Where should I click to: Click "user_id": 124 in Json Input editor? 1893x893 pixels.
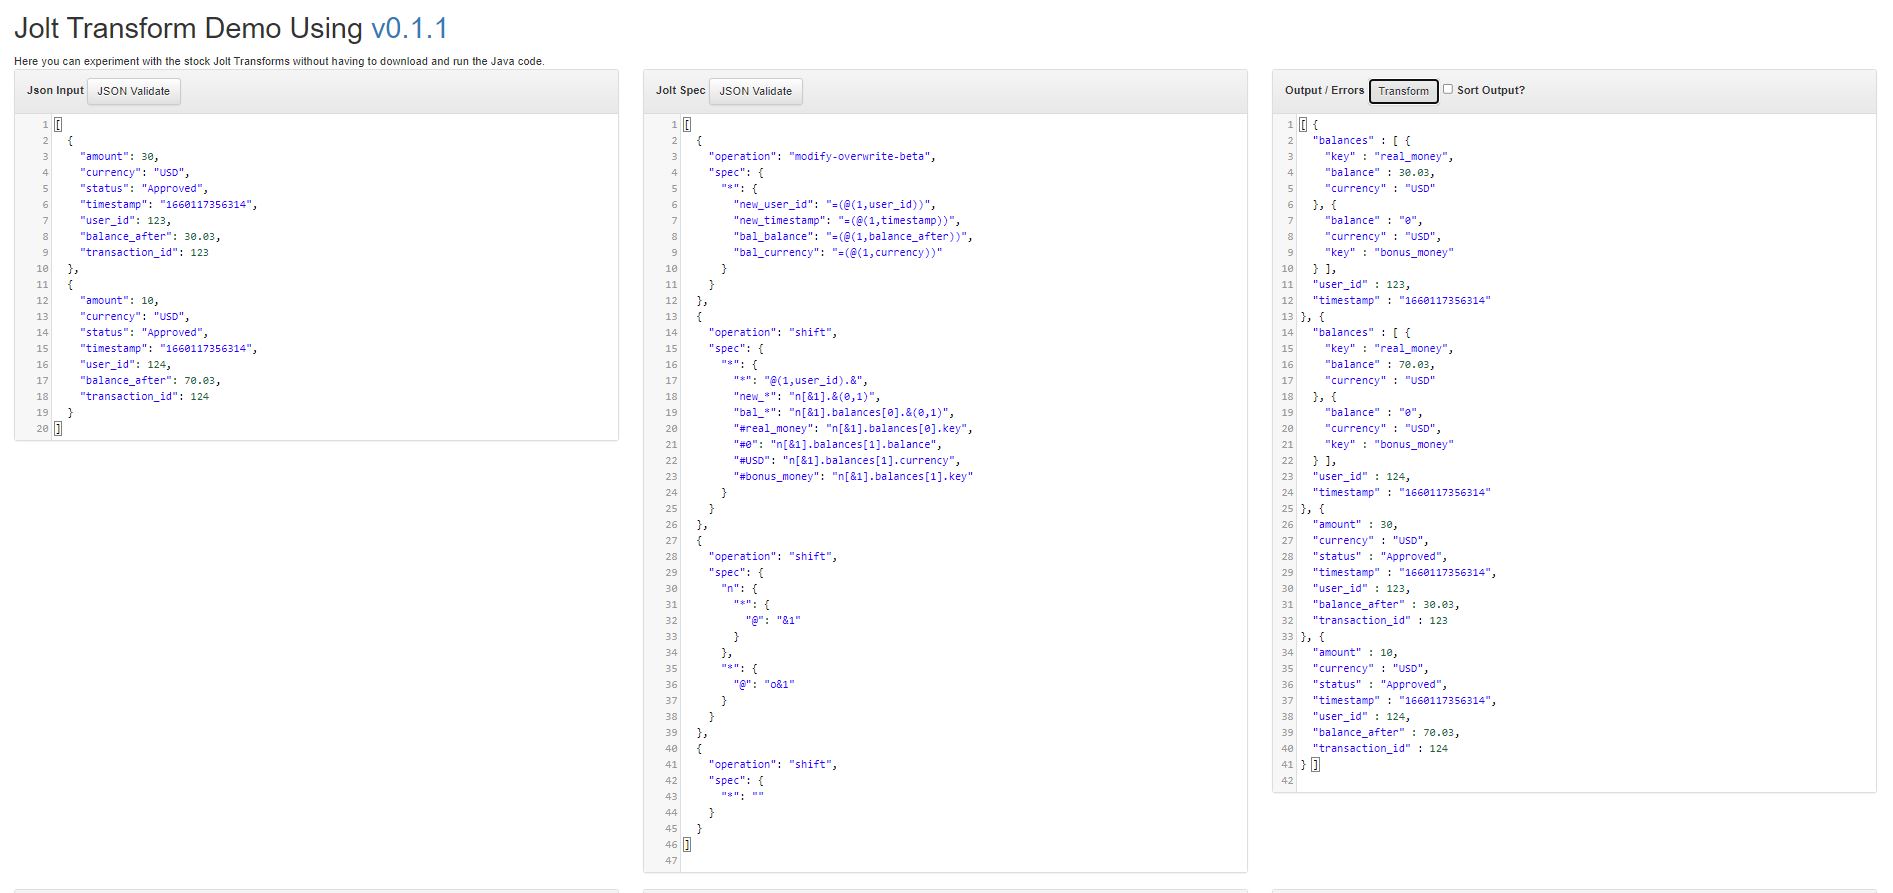[x=125, y=364]
